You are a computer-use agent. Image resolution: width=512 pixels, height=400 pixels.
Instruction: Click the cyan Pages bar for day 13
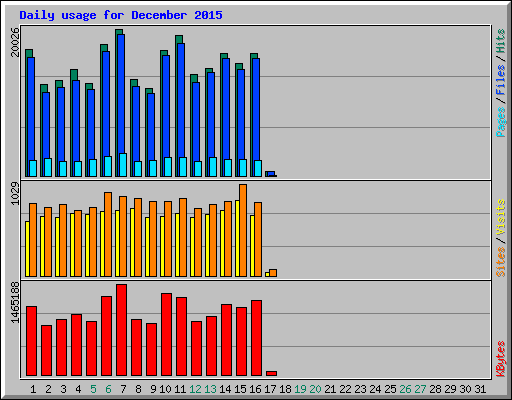(213, 167)
